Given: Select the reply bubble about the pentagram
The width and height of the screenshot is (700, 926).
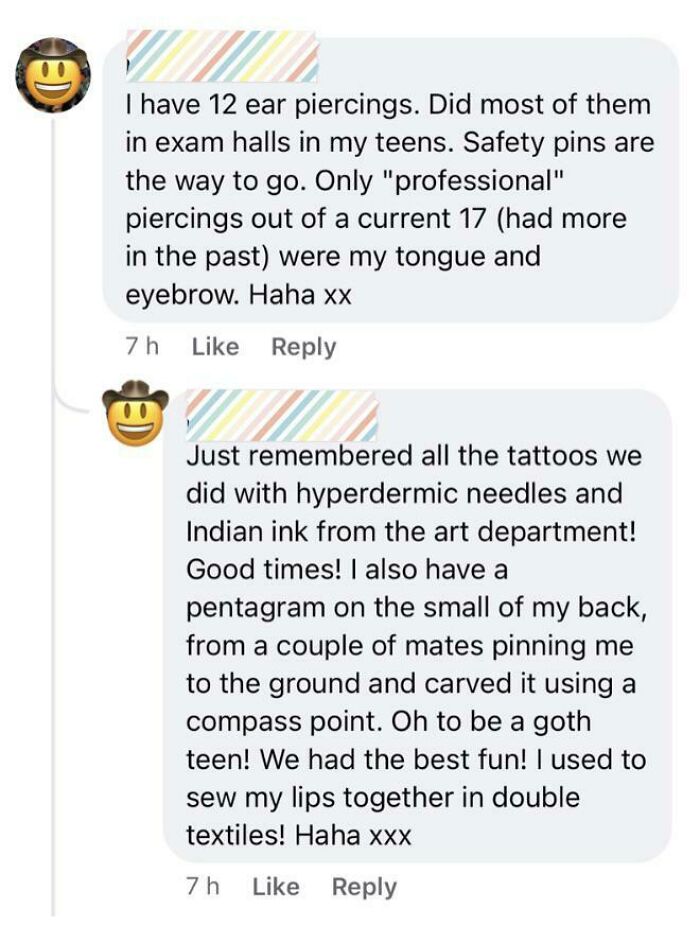Looking at the screenshot, I should 417,626.
